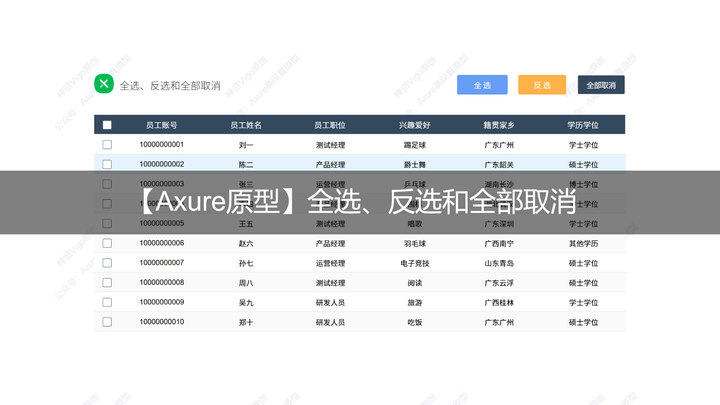Click the blue 全选 button
The image size is (720, 405).
pyautogui.click(x=482, y=85)
